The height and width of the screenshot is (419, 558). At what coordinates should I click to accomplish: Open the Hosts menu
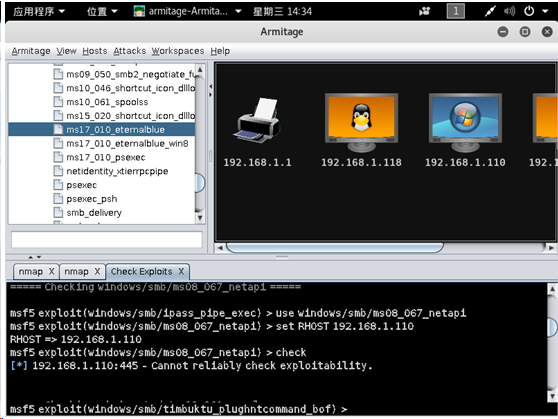95,51
